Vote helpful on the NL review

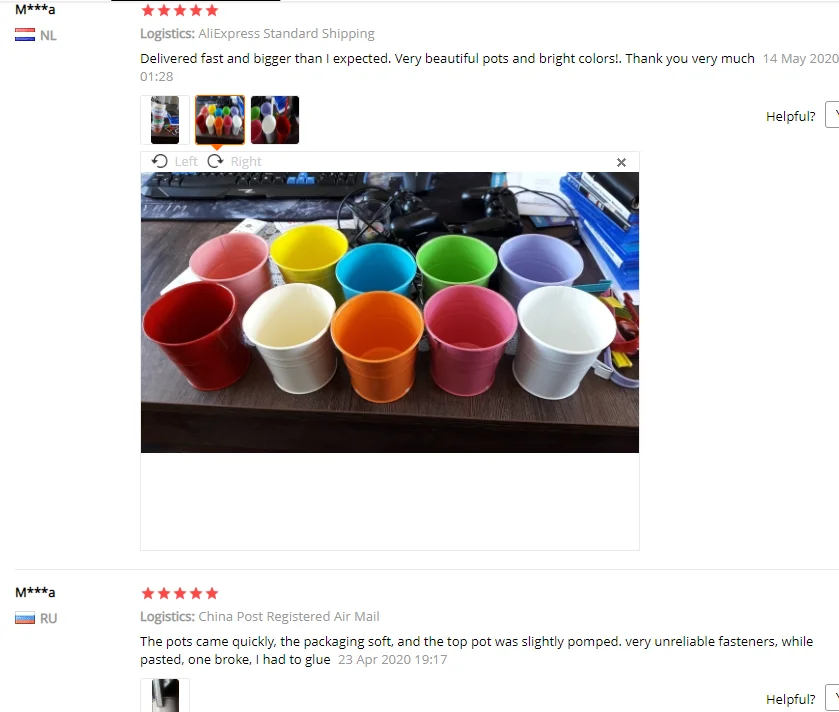(x=832, y=114)
